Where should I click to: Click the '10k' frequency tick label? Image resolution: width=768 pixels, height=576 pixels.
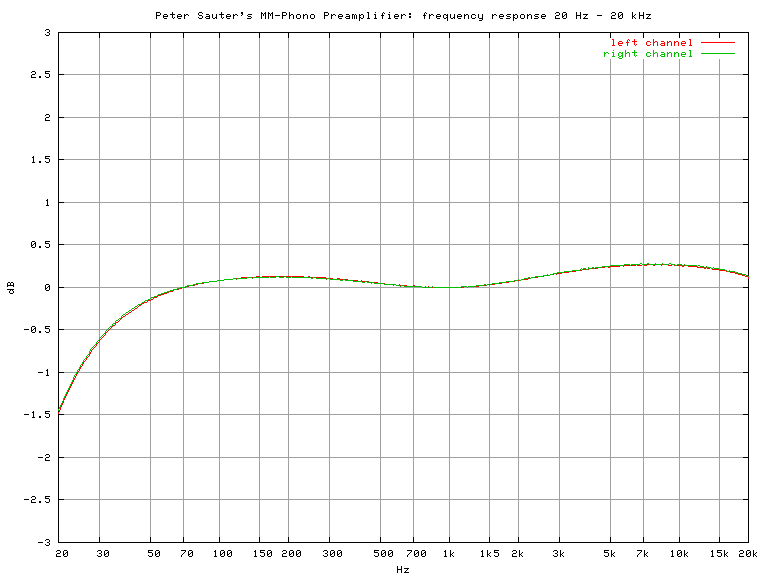tap(679, 553)
